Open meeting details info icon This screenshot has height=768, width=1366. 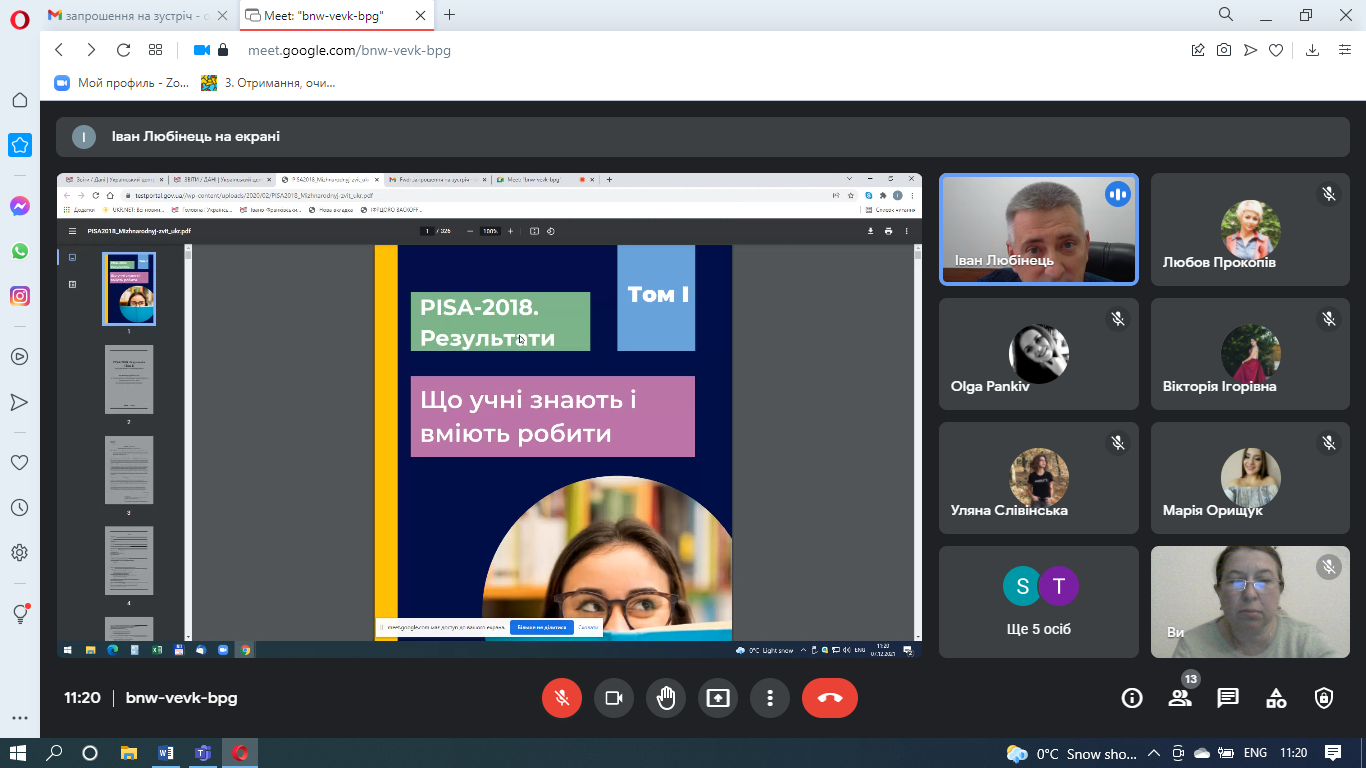click(x=1131, y=698)
